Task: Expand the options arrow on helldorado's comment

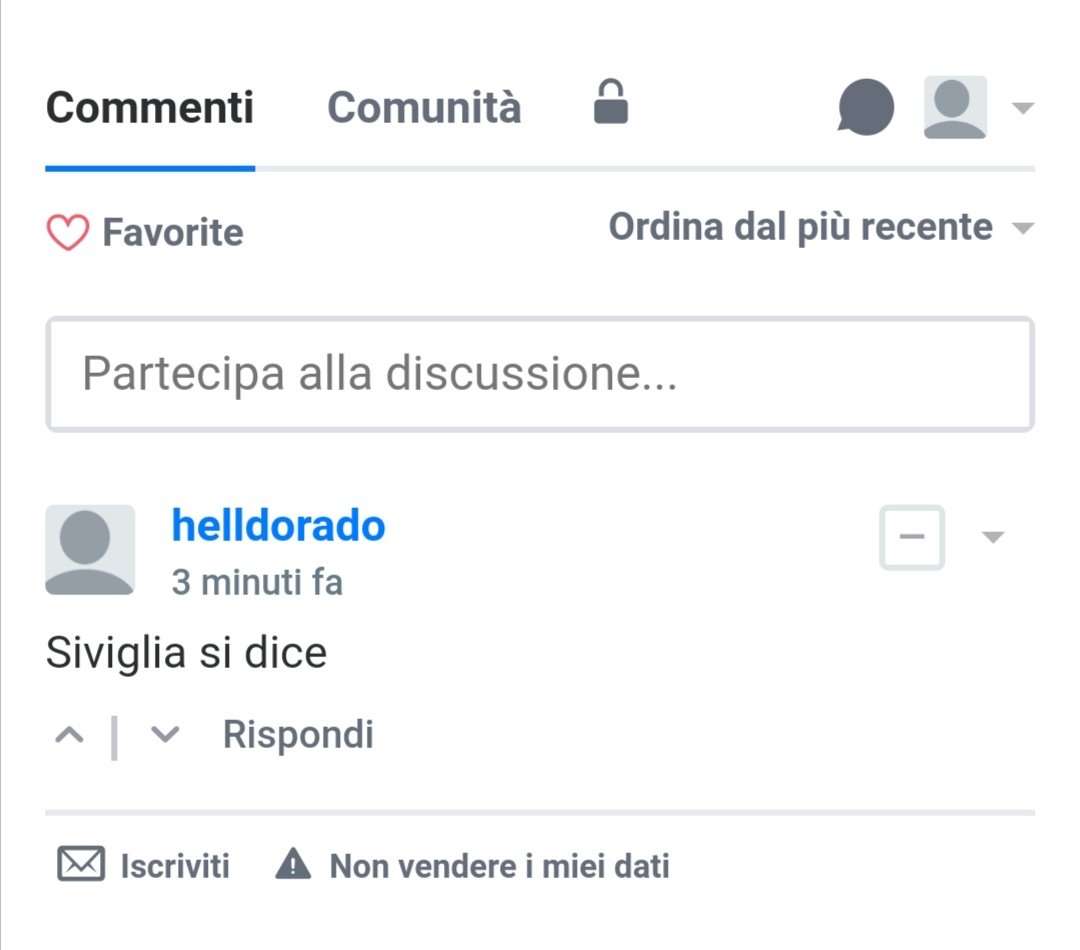Action: (x=992, y=538)
